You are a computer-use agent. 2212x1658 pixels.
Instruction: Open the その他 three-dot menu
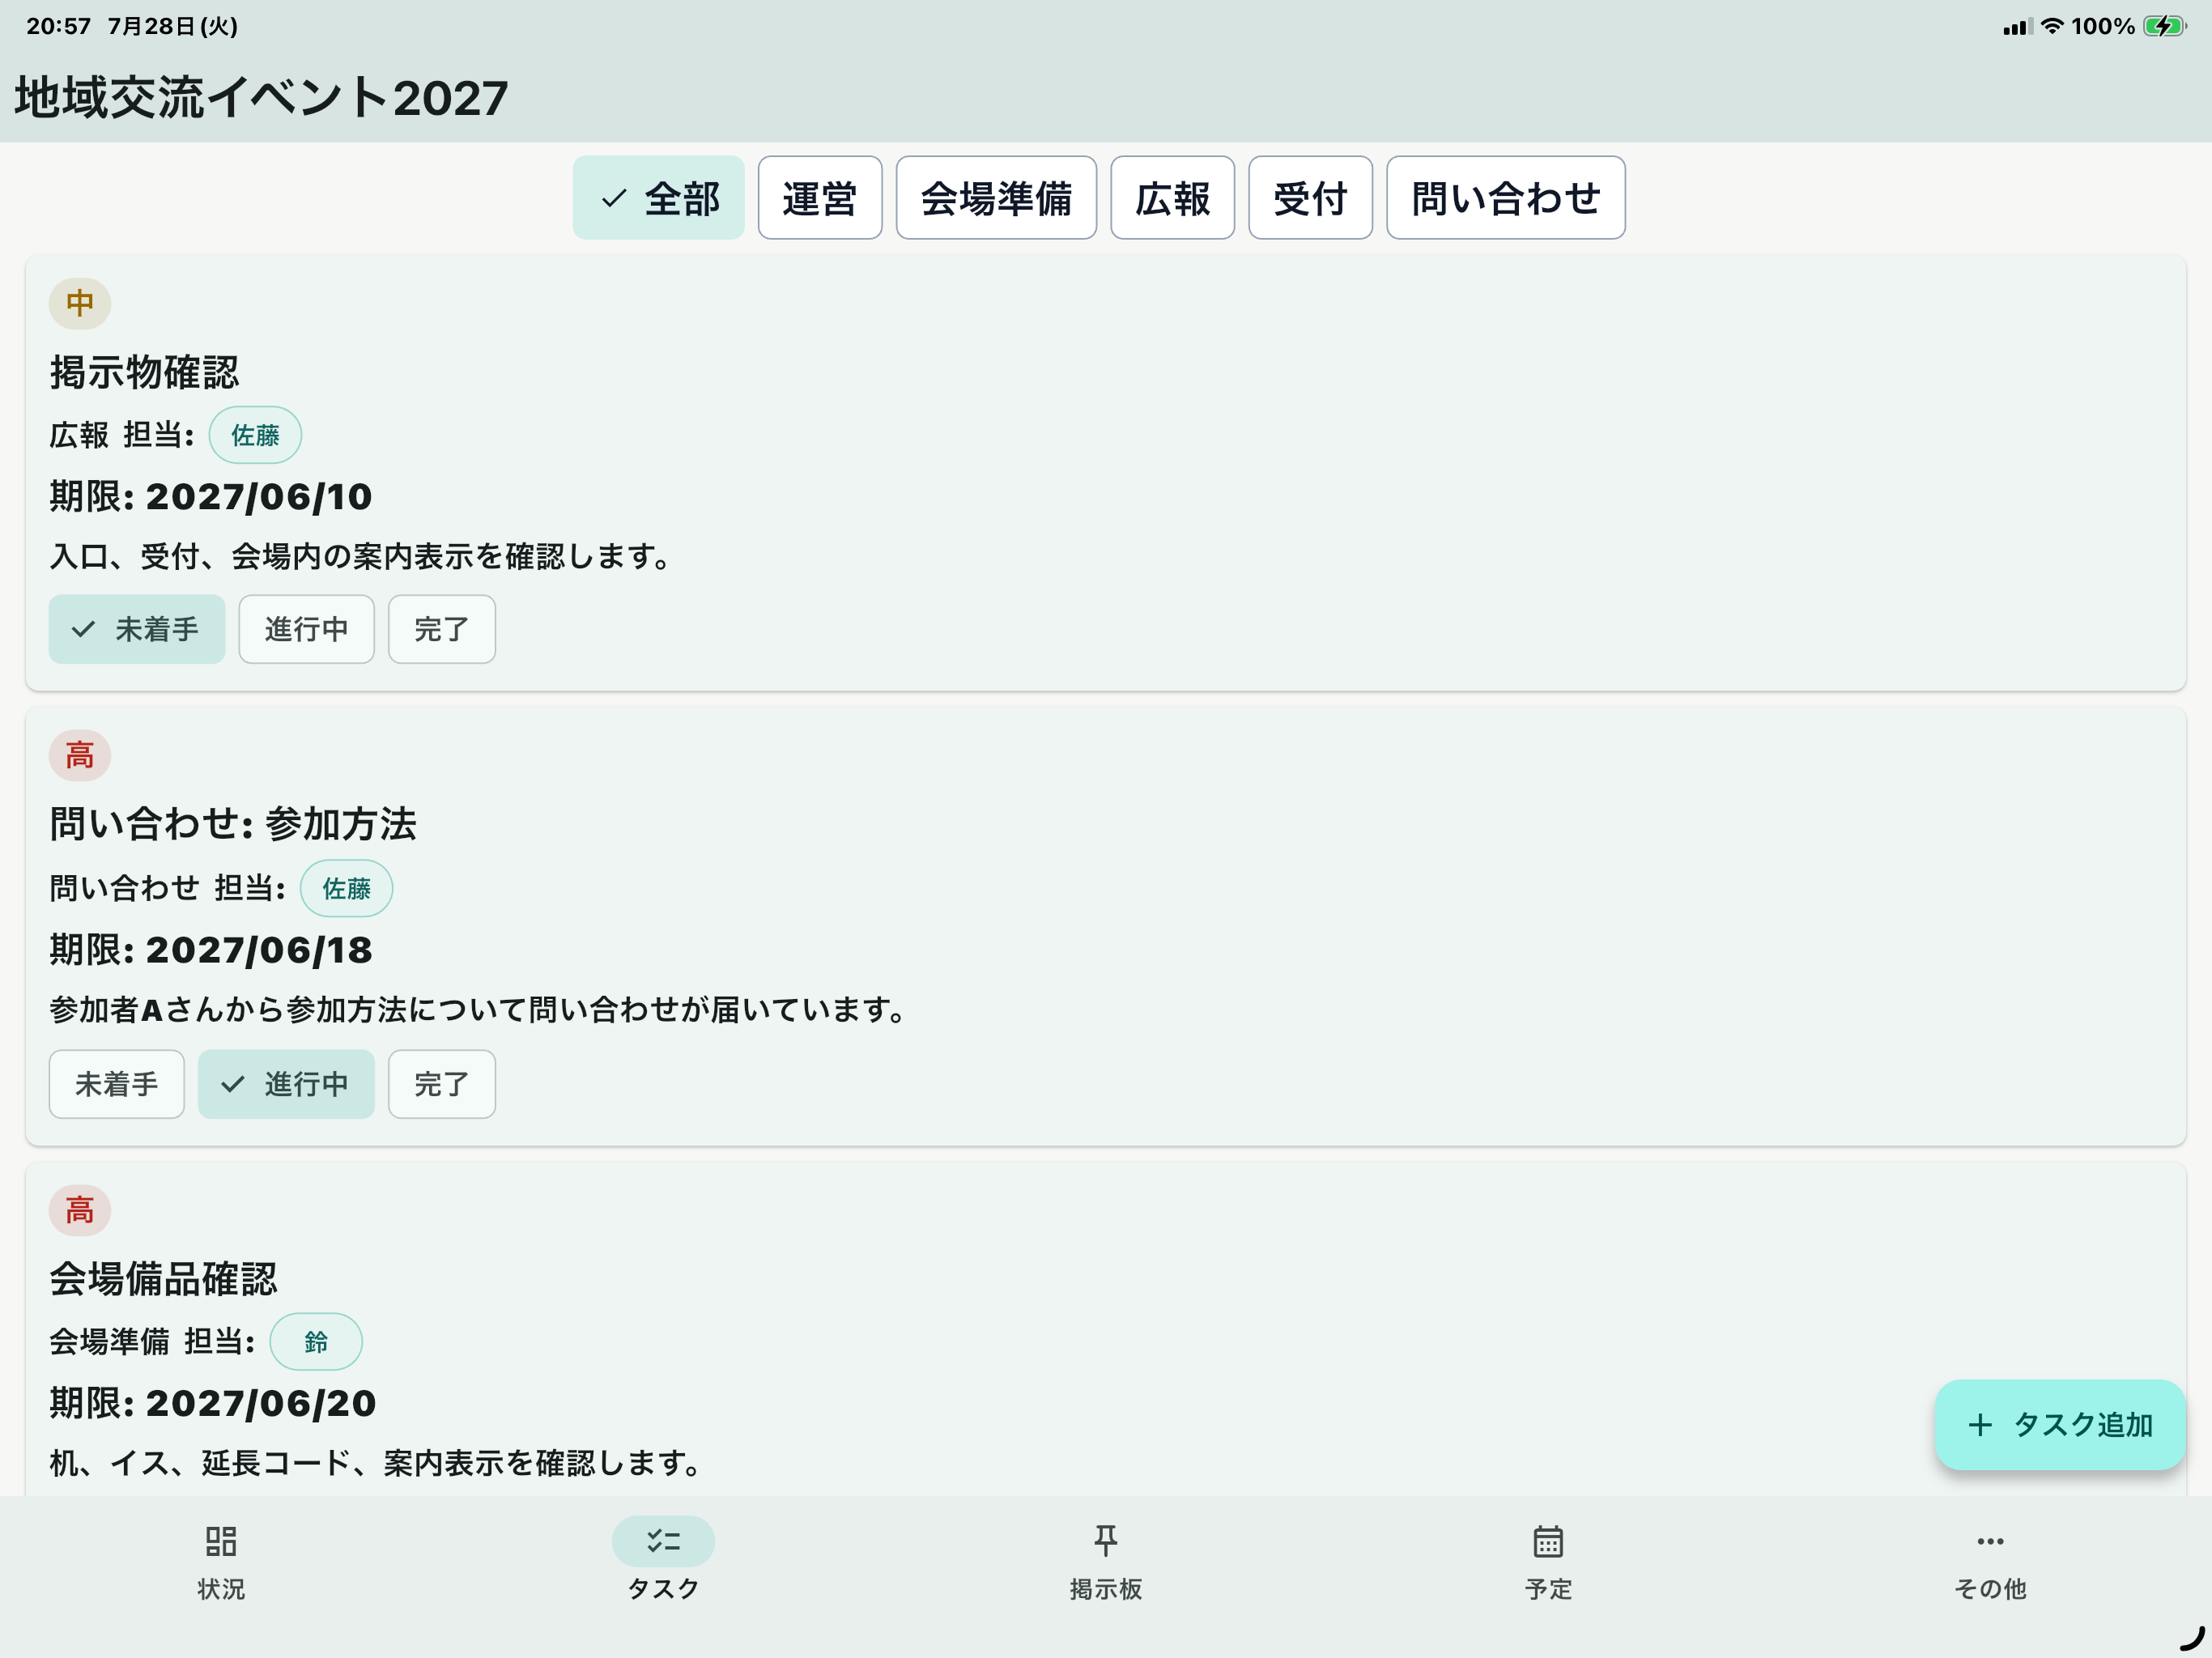(x=1990, y=1541)
